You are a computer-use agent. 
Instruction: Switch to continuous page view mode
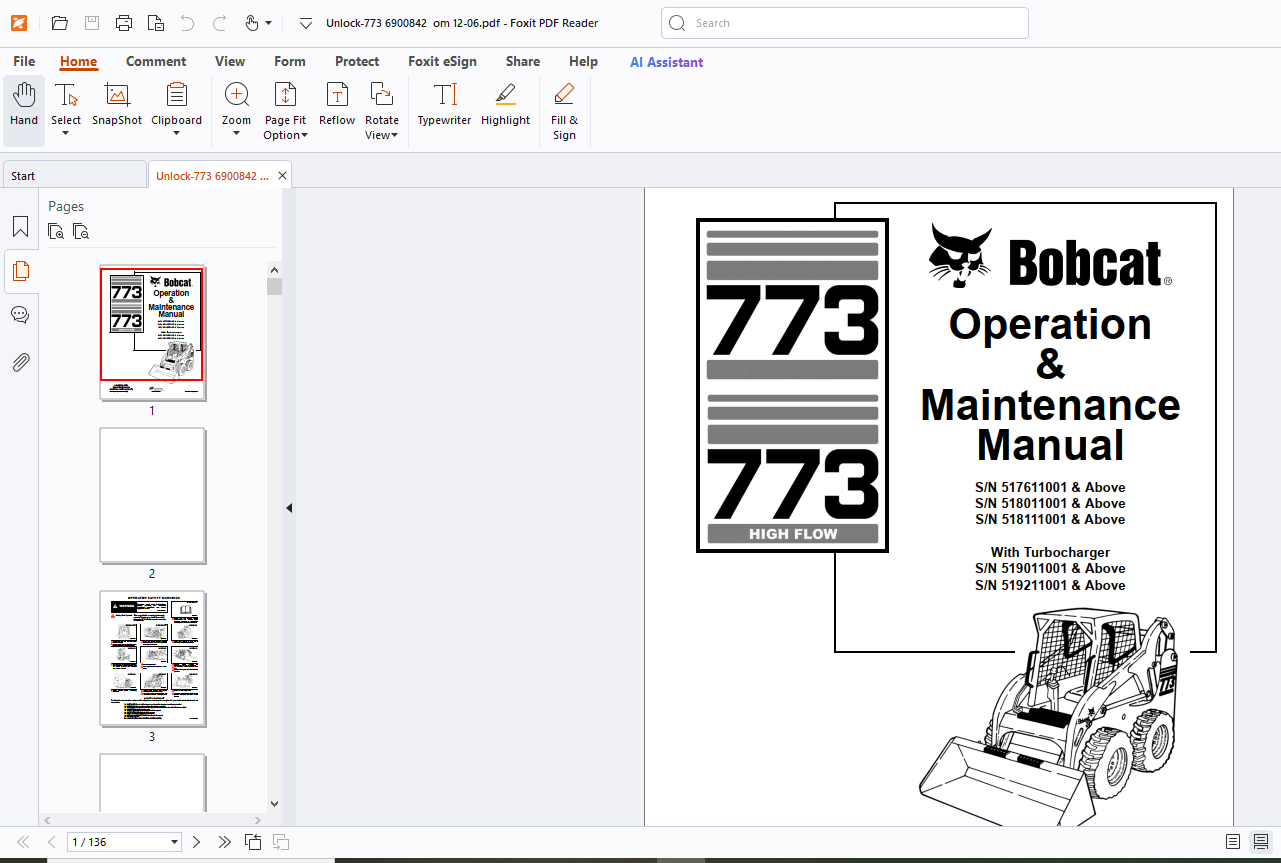pos(1262,842)
